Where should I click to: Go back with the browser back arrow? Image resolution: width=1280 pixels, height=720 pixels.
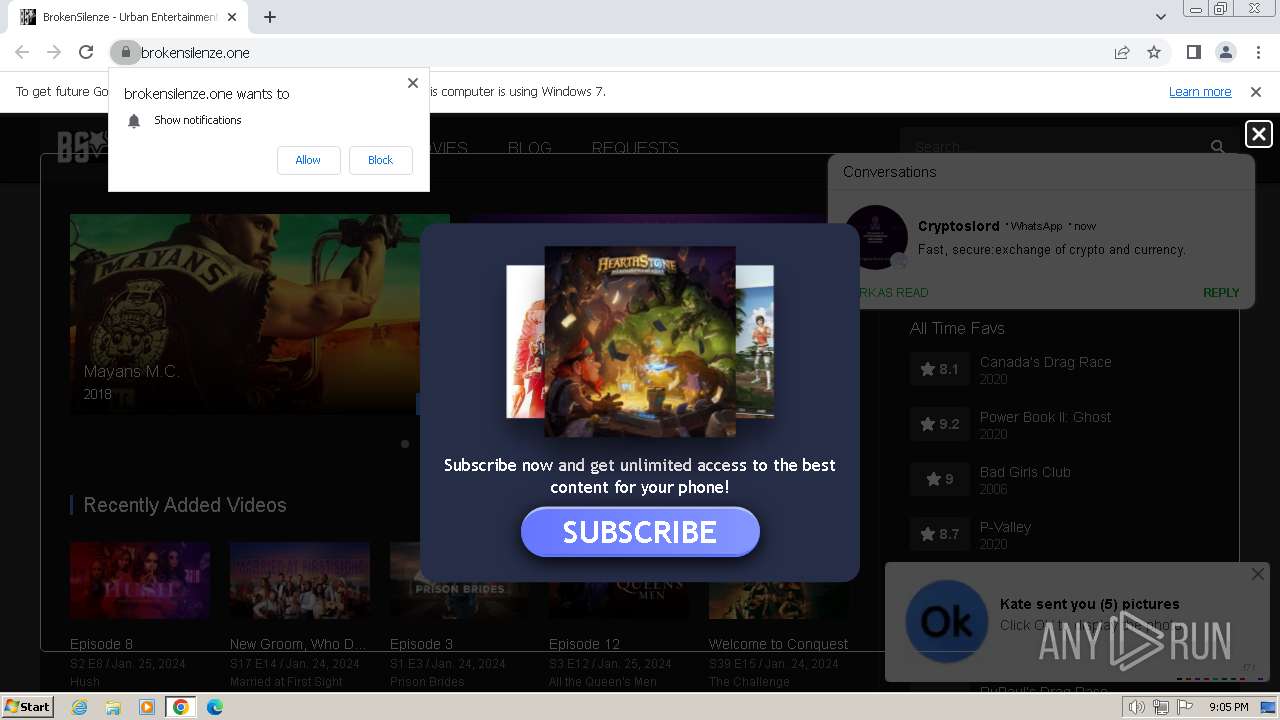click(22, 52)
